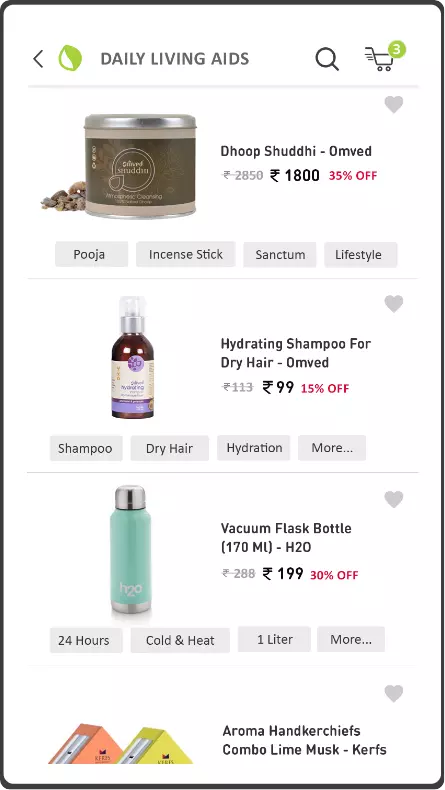
Task: Expand More tags under Hydrating Shampoo
Action: (332, 448)
